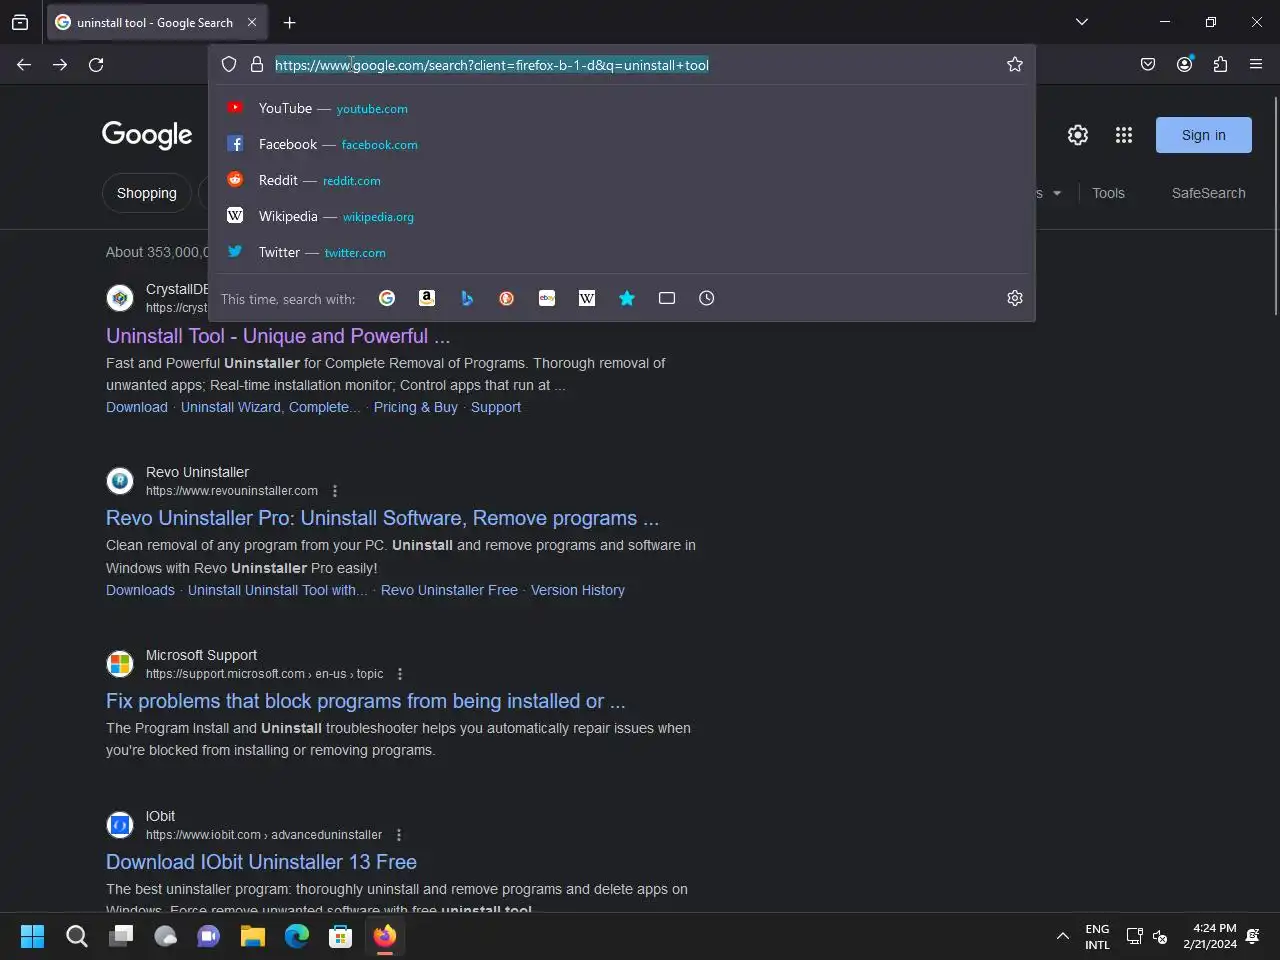
Task: Open search settings gear in dropdown
Action: click(x=1015, y=298)
